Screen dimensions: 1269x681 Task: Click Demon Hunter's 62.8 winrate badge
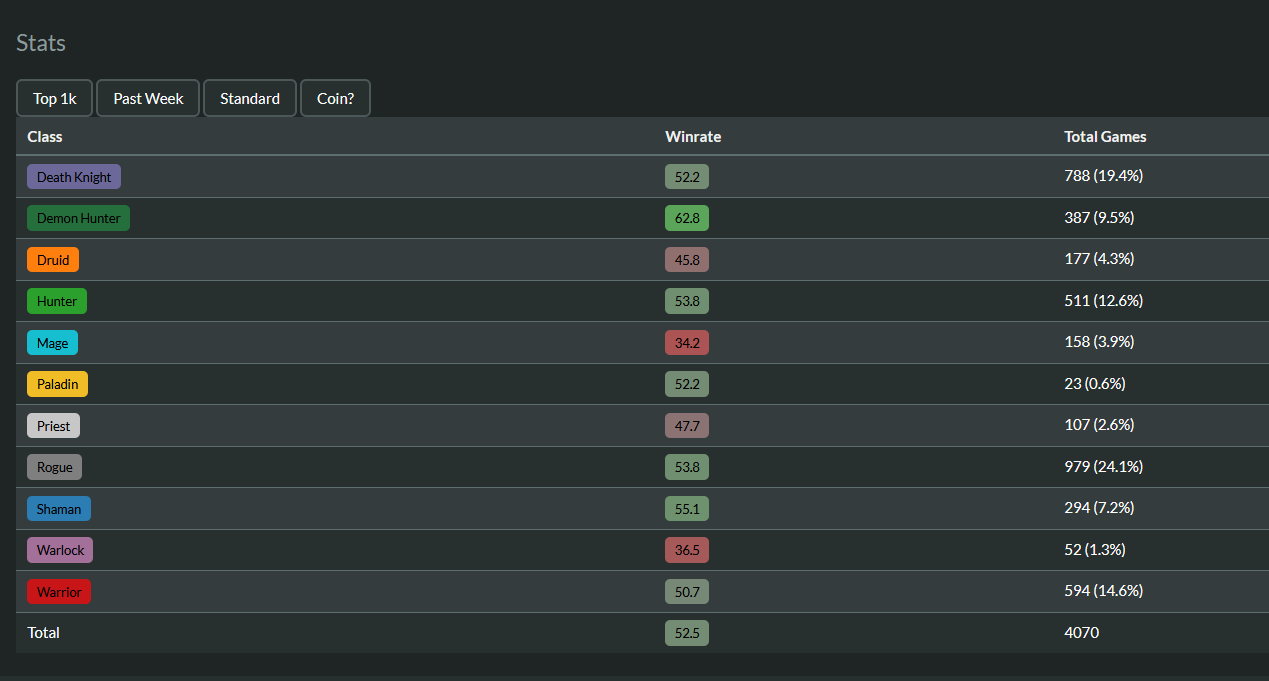687,218
